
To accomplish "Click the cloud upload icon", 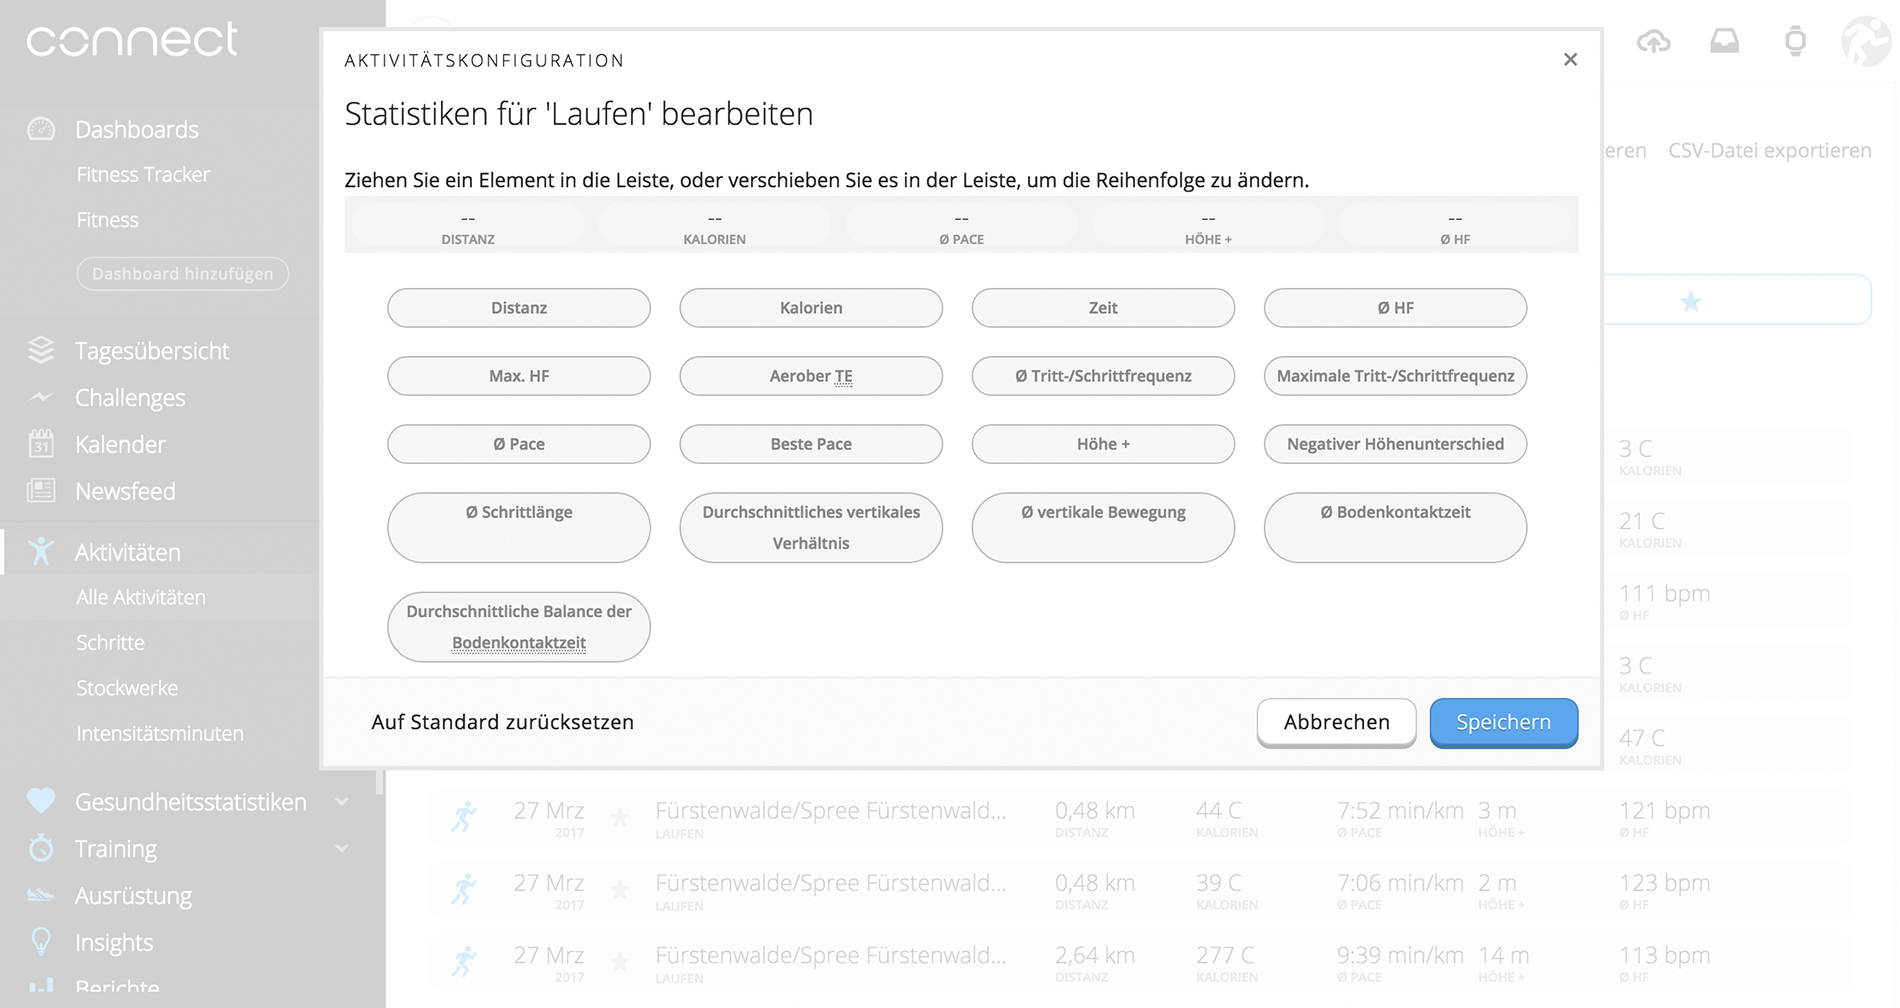I will pyautogui.click(x=1653, y=41).
